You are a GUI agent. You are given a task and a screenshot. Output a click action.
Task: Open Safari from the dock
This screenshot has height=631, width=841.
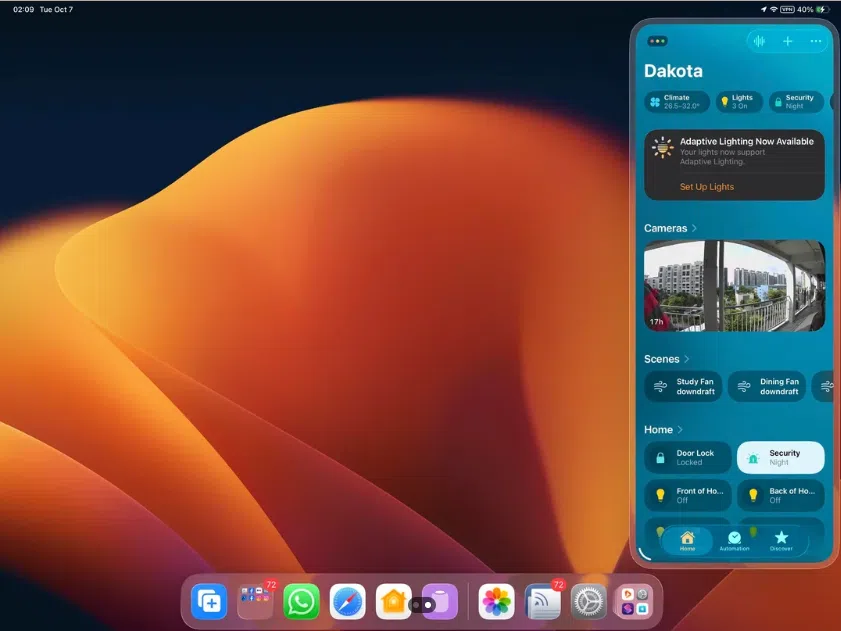click(x=347, y=601)
